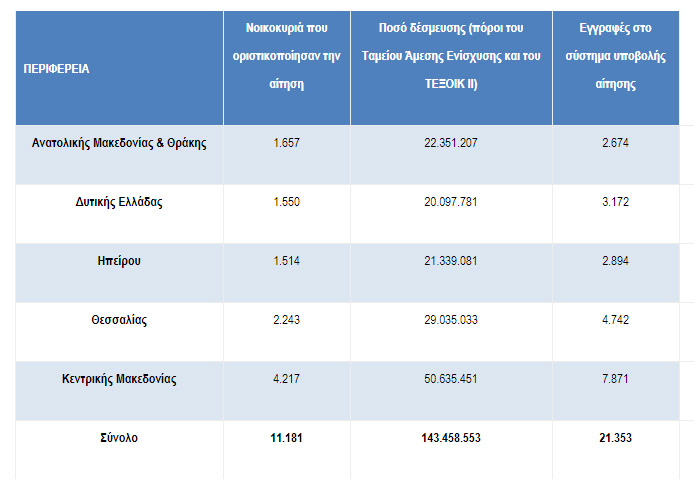
Task: Select the amount cell 22.351.207
Action: click(x=451, y=142)
